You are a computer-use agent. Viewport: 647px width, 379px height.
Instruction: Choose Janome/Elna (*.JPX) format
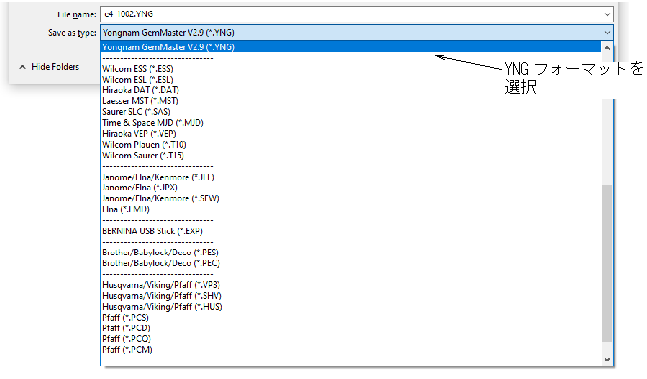(139, 188)
